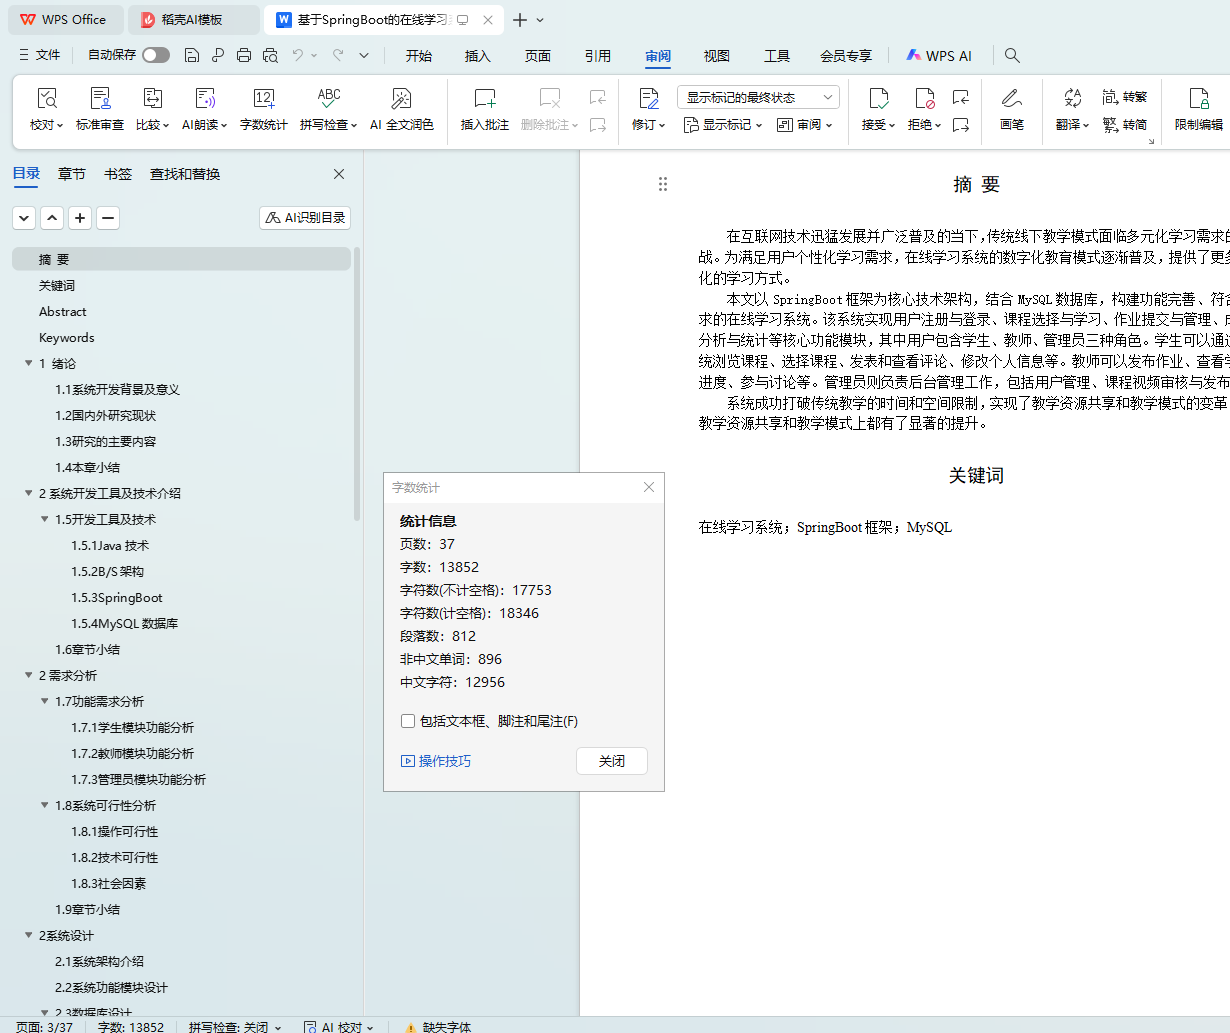Click the search magnifier icon in ribbon
The height and width of the screenshot is (1033, 1230).
coord(1012,55)
